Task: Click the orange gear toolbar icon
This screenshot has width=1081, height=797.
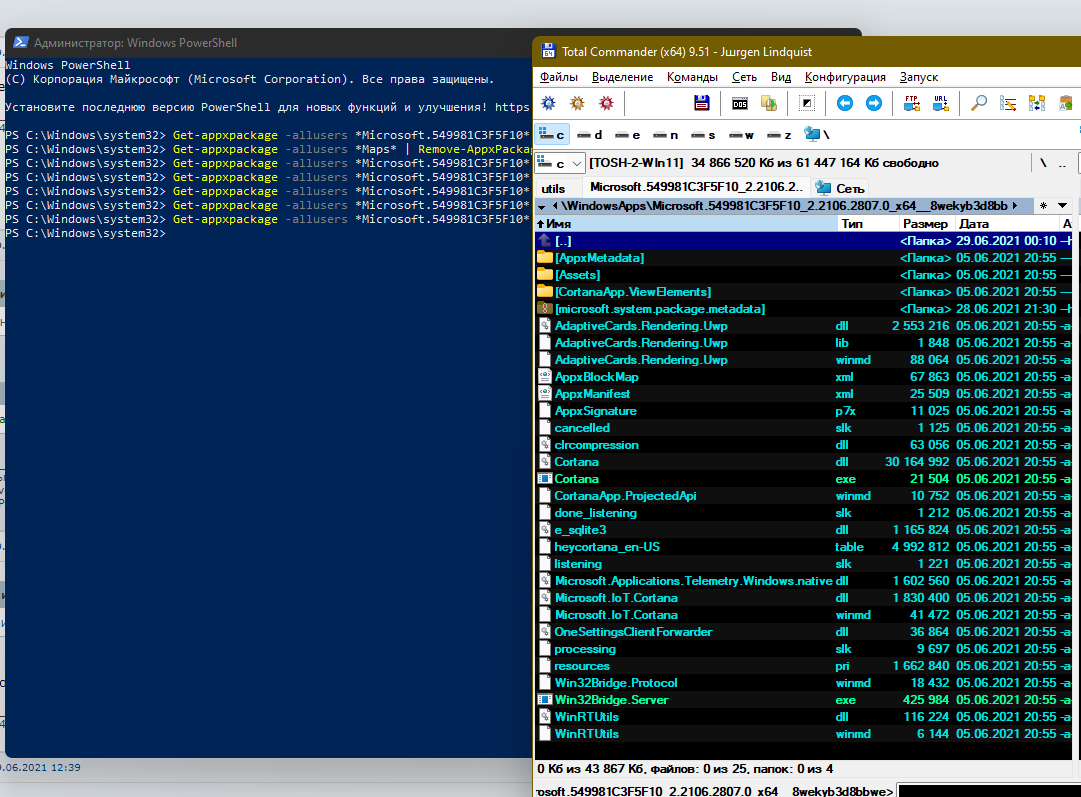Action: (578, 103)
